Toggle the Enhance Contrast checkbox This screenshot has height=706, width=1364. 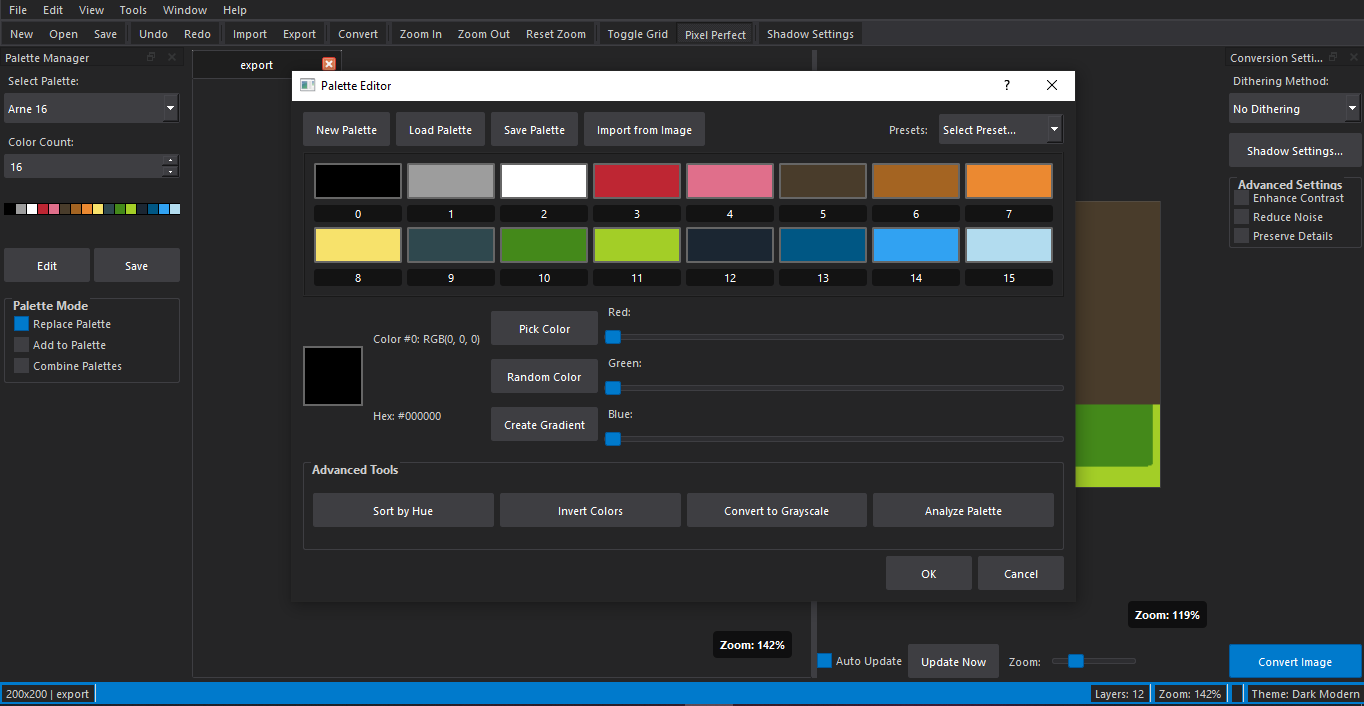(x=1241, y=198)
